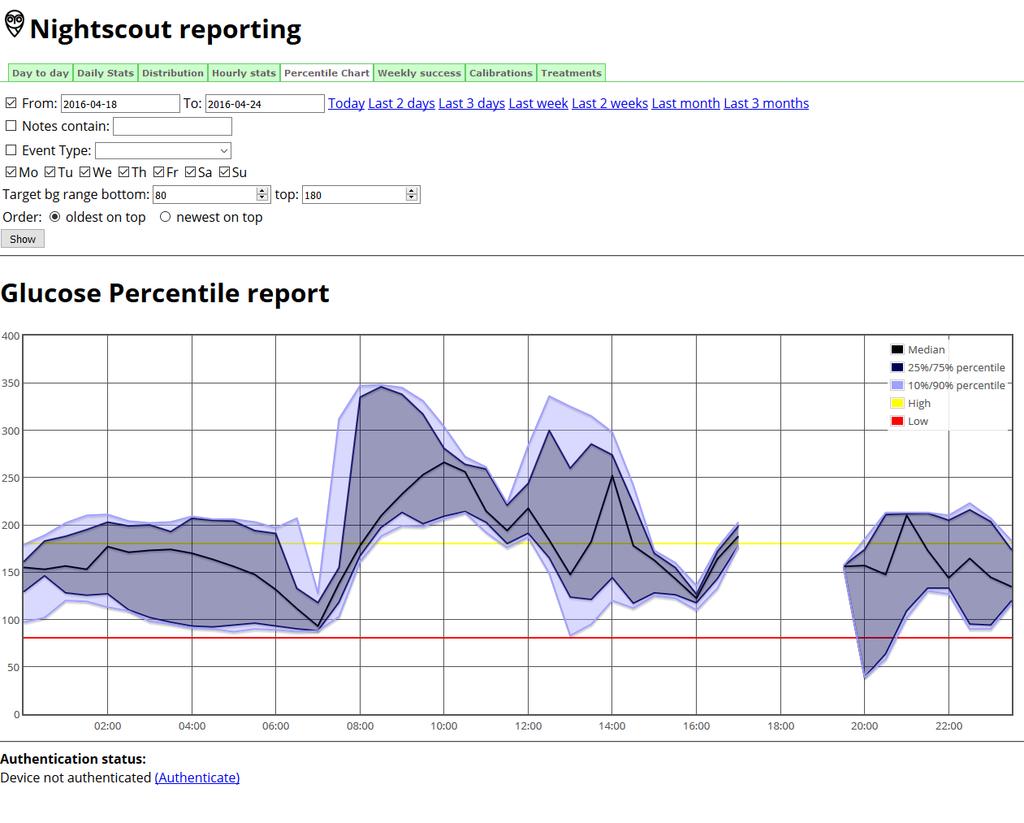This screenshot has width=1024, height=823.
Task: Click the 20:00 time axis label
Action: [x=864, y=726]
